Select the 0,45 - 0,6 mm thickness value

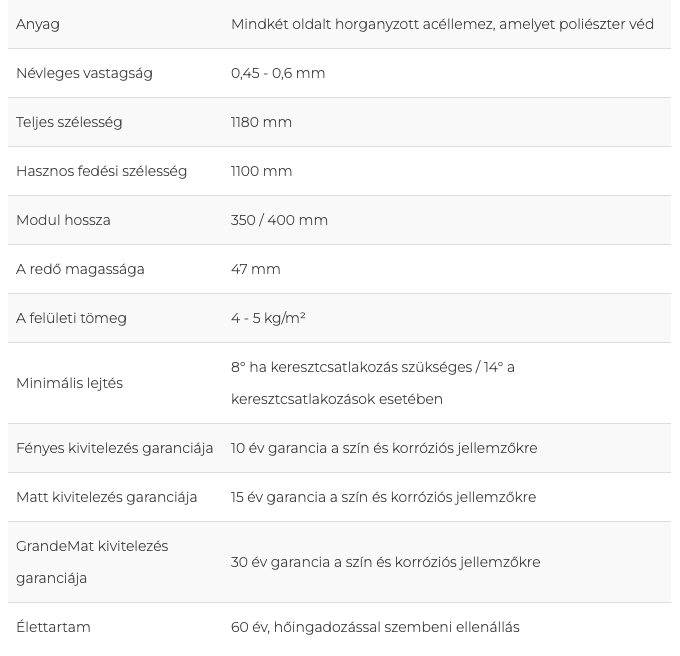coord(278,73)
